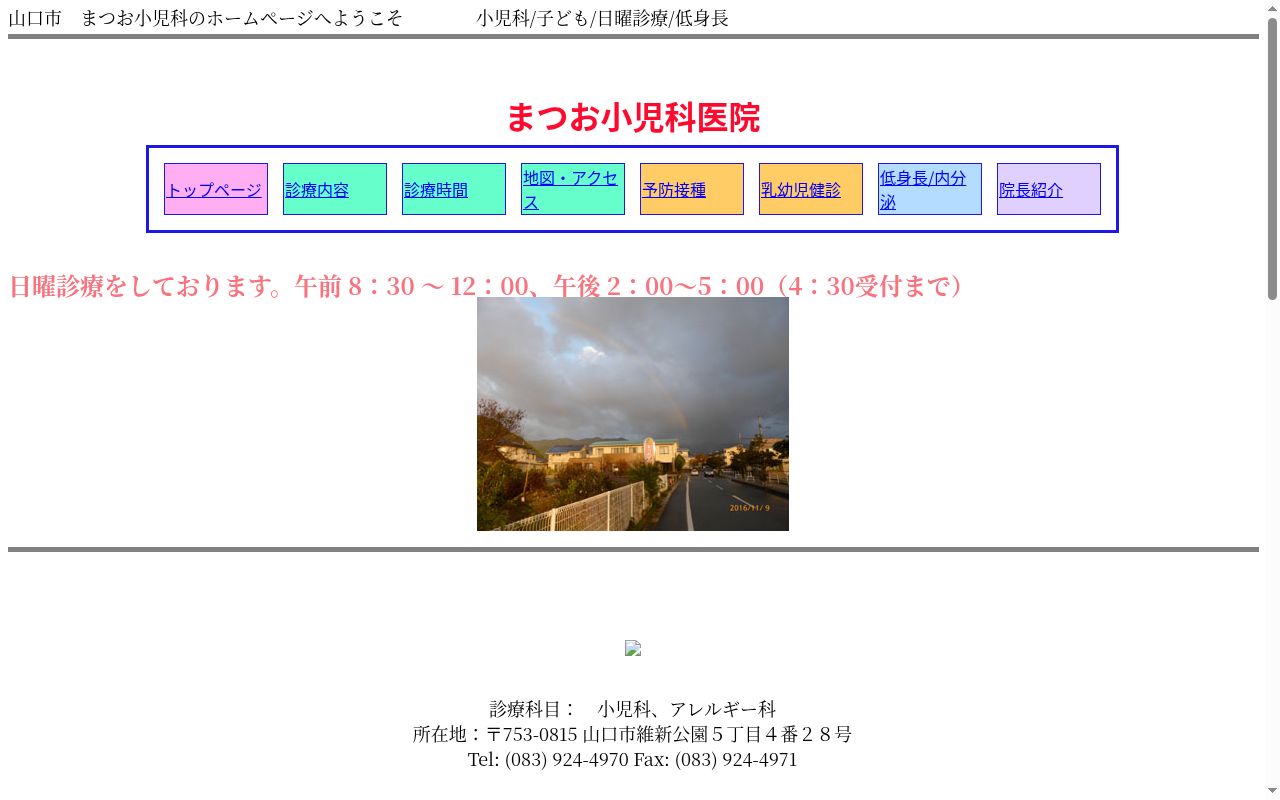Open the トップページ navigation link

215,190
